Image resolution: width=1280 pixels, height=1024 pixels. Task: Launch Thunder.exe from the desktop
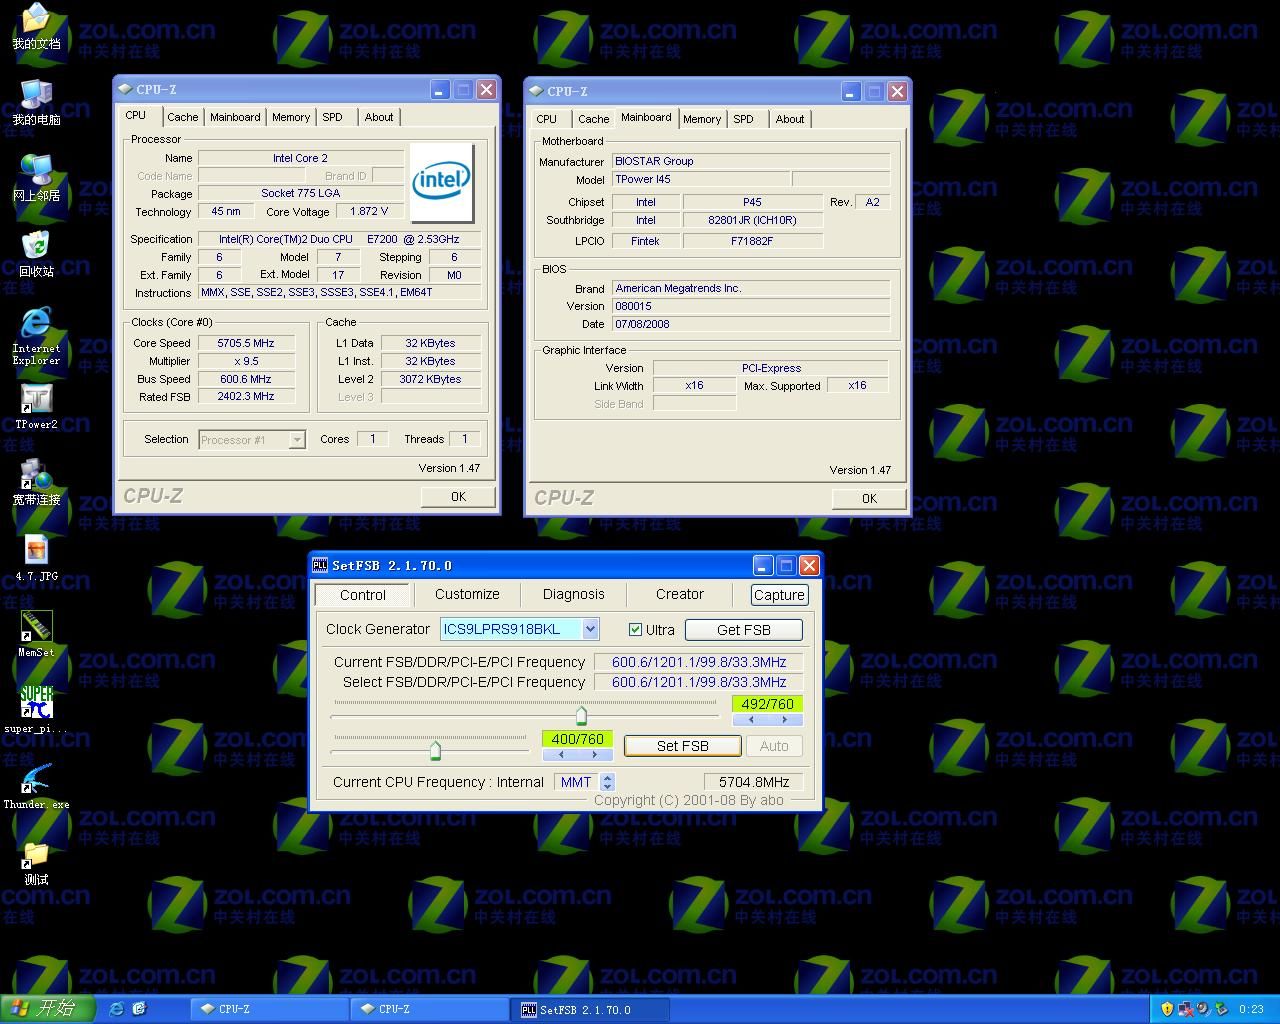click(36, 786)
